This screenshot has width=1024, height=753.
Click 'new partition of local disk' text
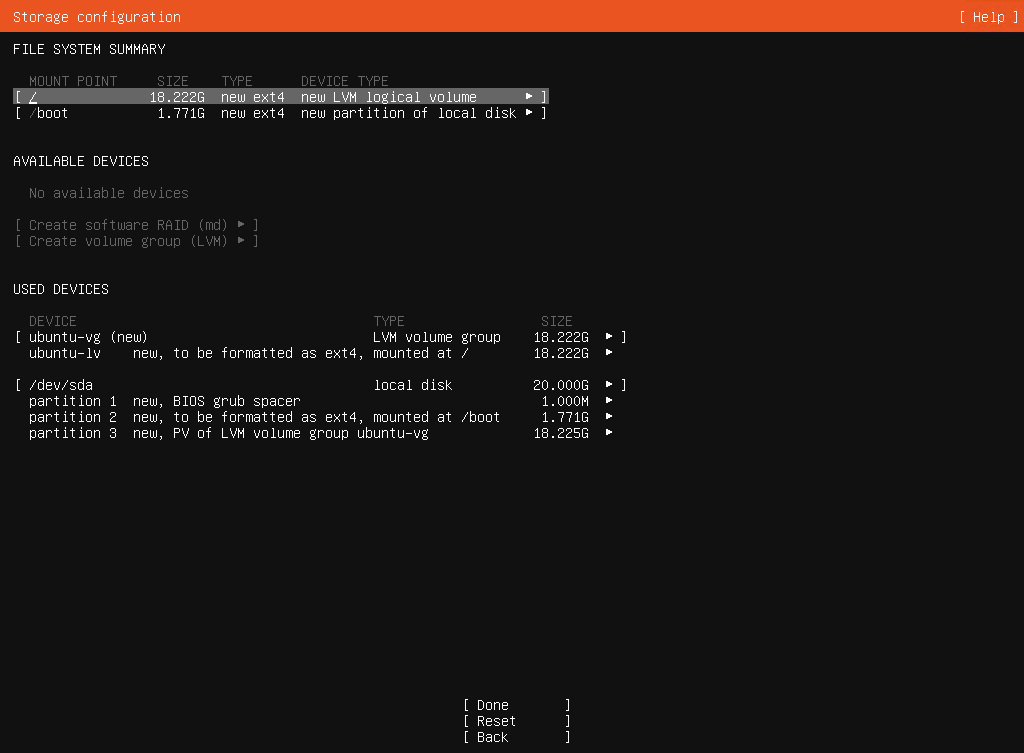pos(409,113)
